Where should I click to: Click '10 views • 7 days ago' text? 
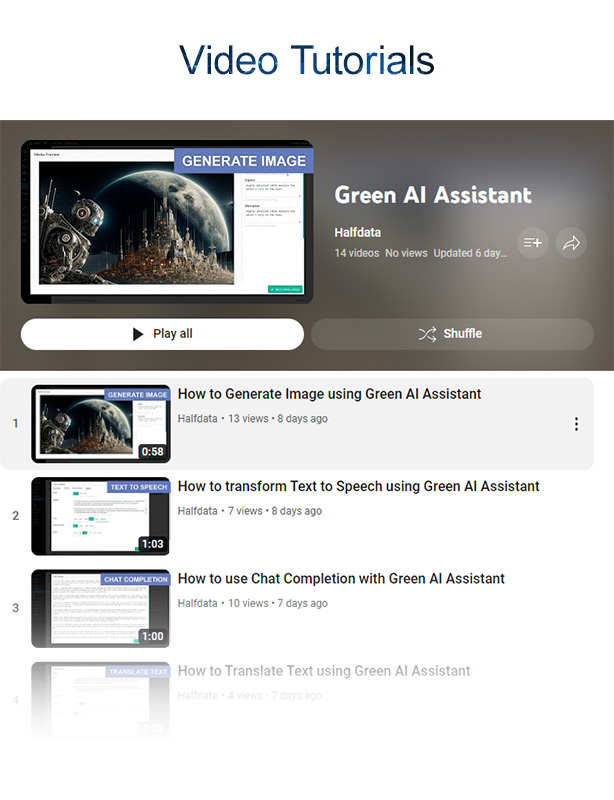278,604
